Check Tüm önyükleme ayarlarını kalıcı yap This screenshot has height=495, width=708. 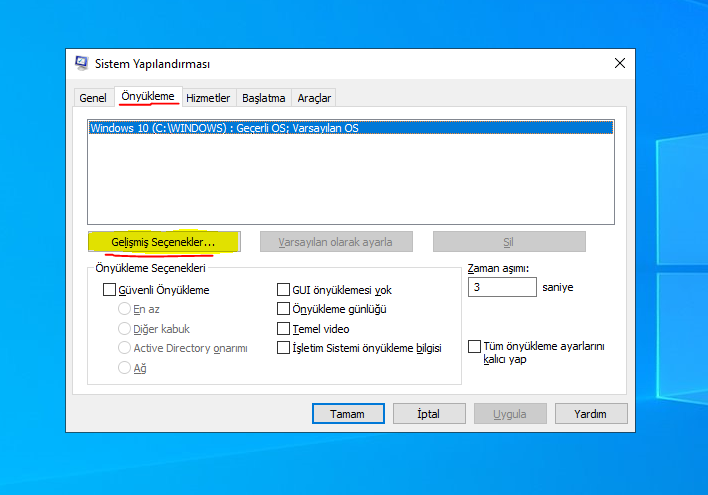[x=475, y=346]
